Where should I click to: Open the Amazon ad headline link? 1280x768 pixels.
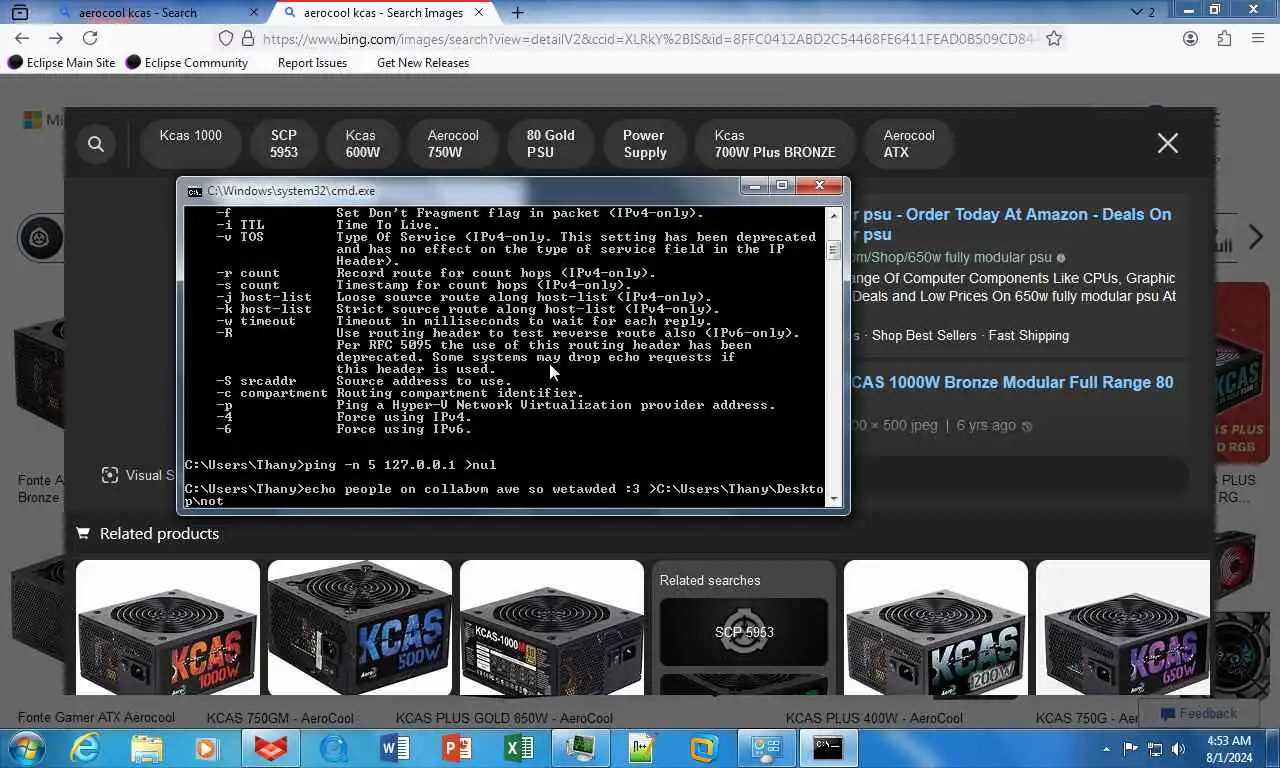tap(1010, 224)
